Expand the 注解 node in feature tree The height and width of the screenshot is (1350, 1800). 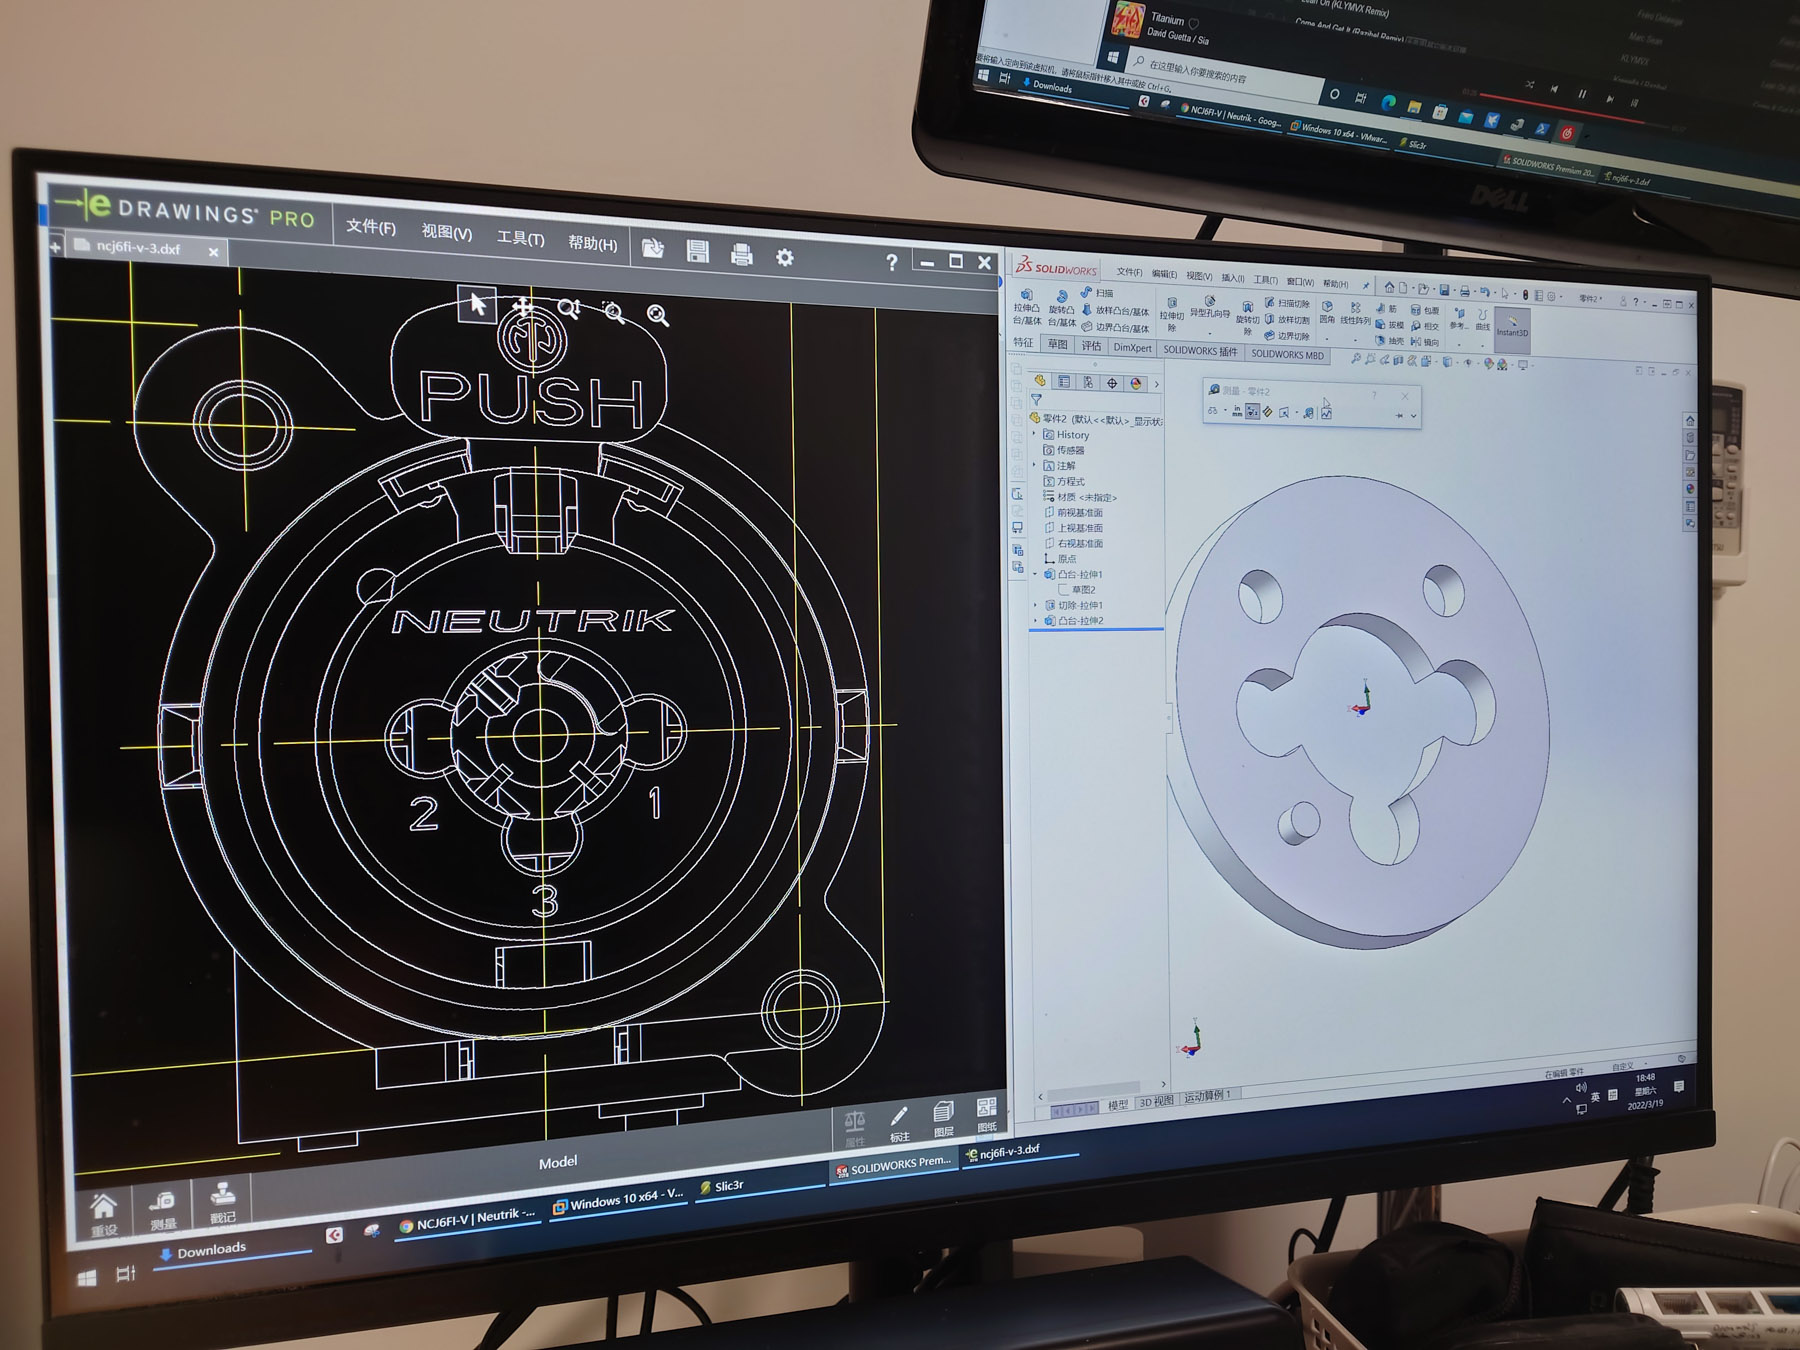tap(1035, 465)
